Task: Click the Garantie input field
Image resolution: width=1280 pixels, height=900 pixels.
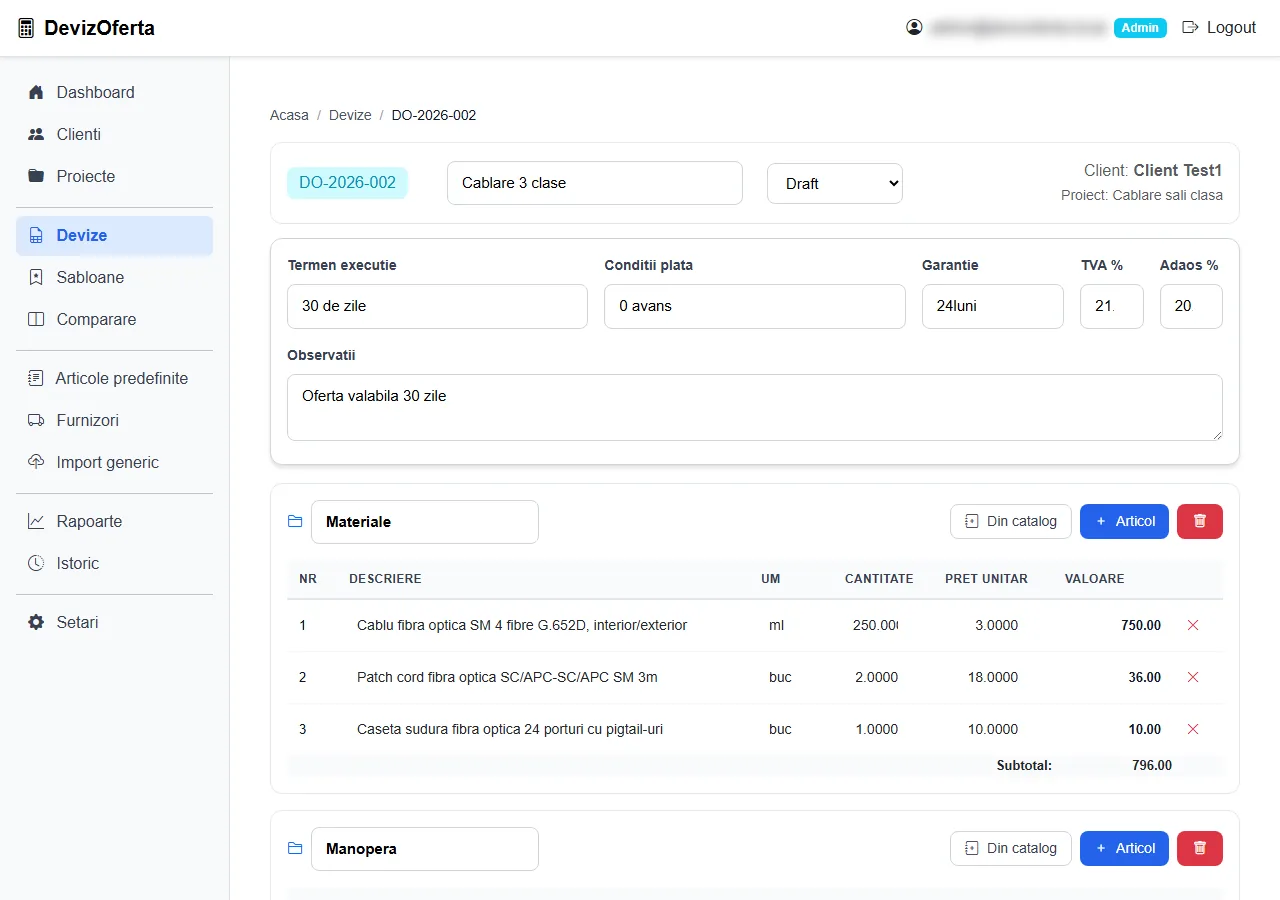Action: tap(993, 306)
